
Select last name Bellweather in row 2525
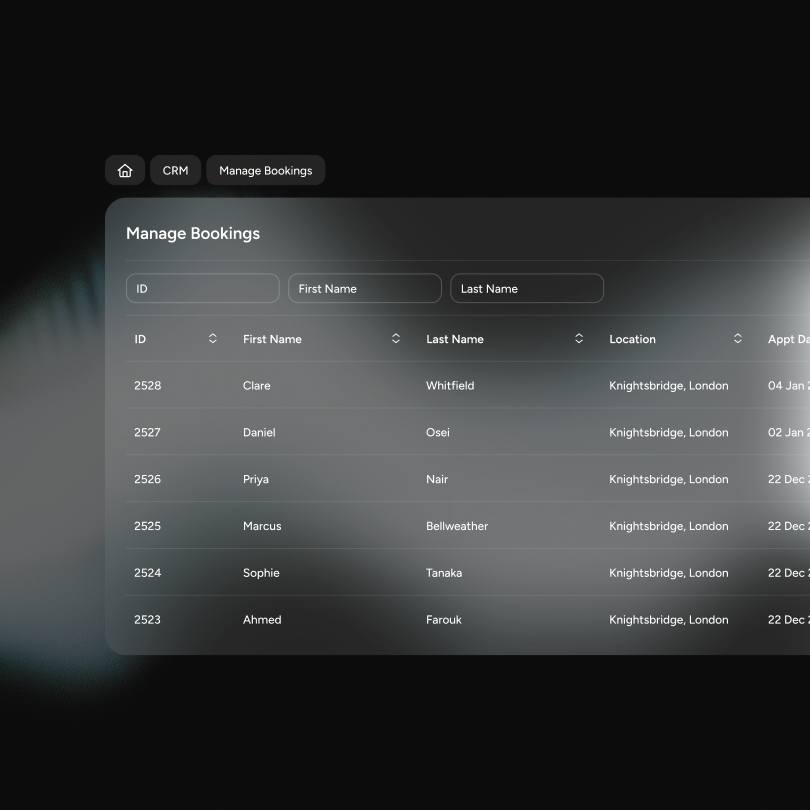pyautogui.click(x=457, y=526)
